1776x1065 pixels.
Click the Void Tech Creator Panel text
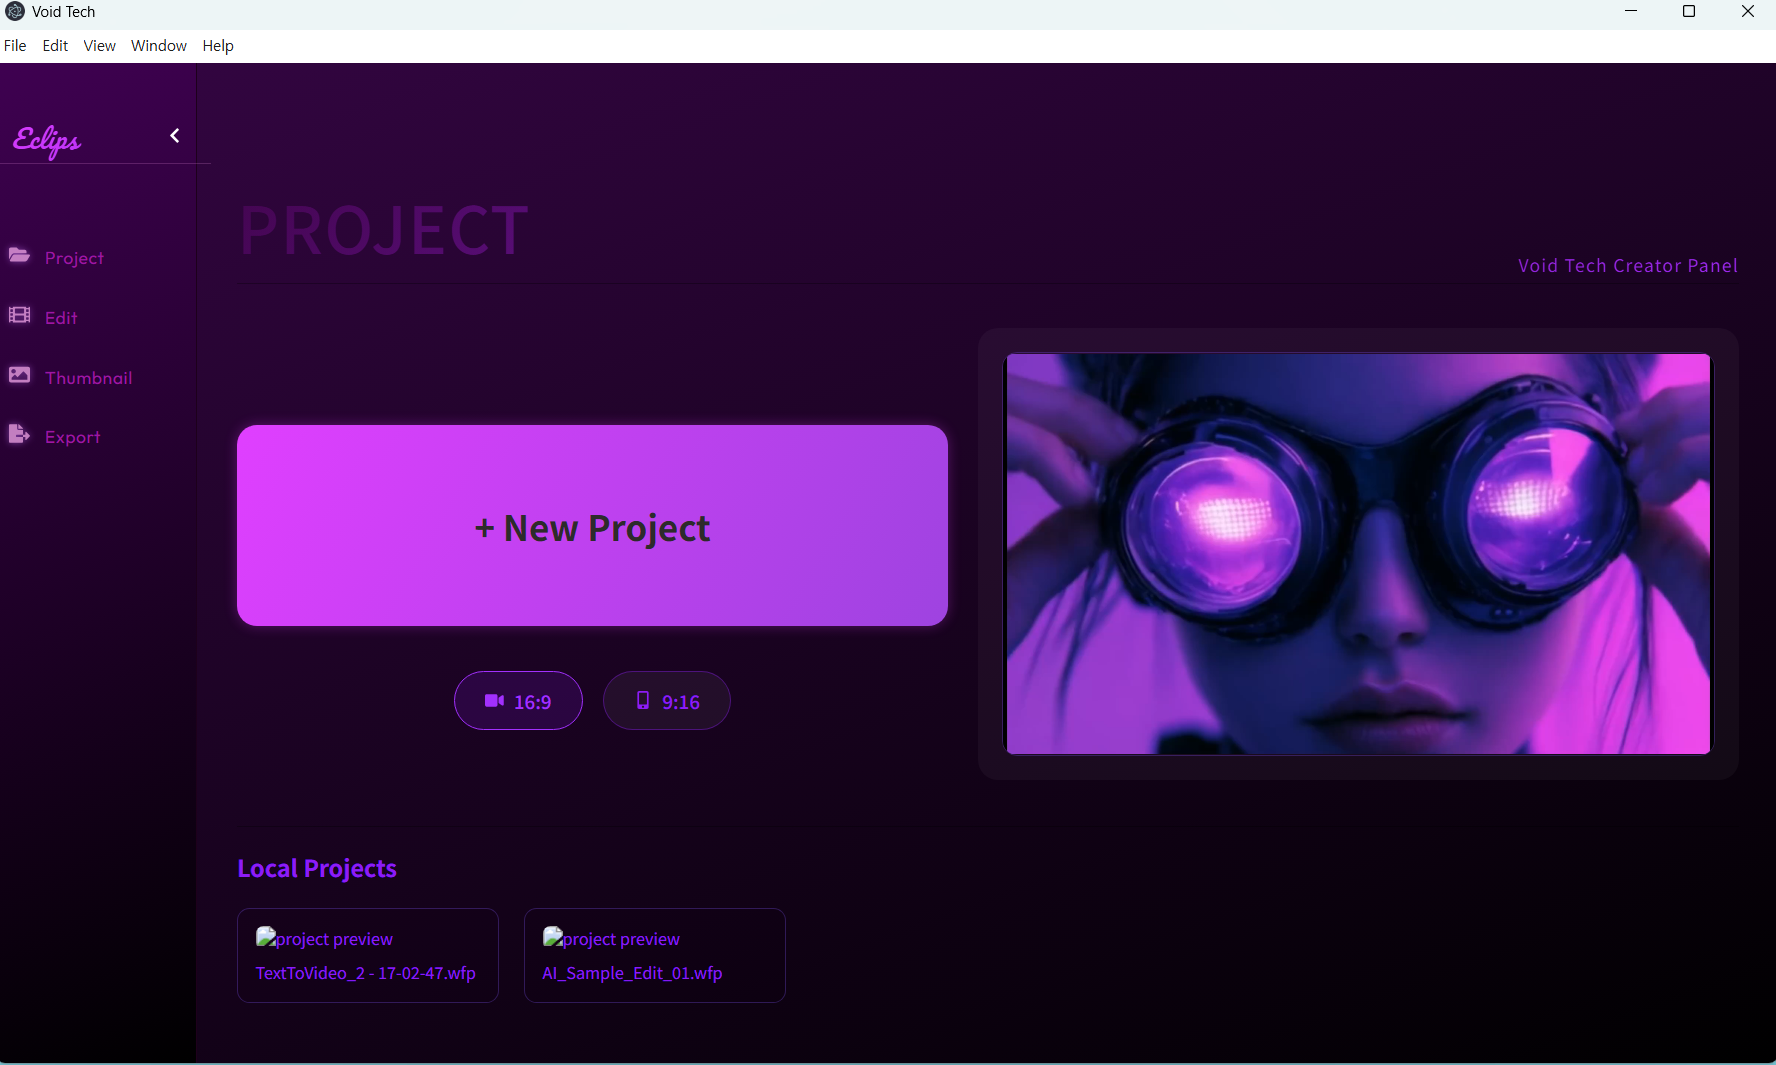point(1627,266)
